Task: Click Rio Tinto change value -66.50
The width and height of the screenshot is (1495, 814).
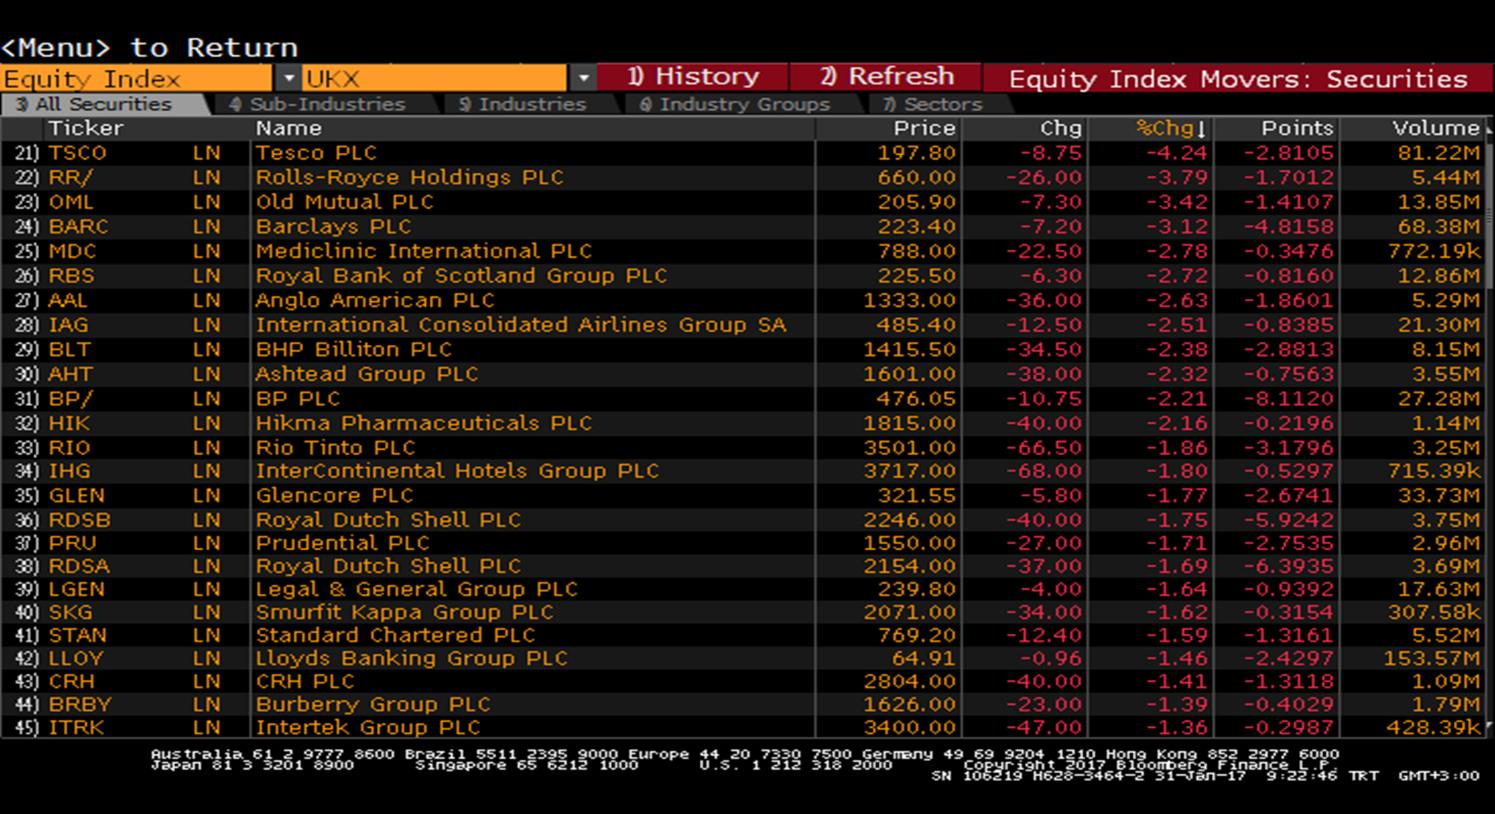Action: [1043, 447]
